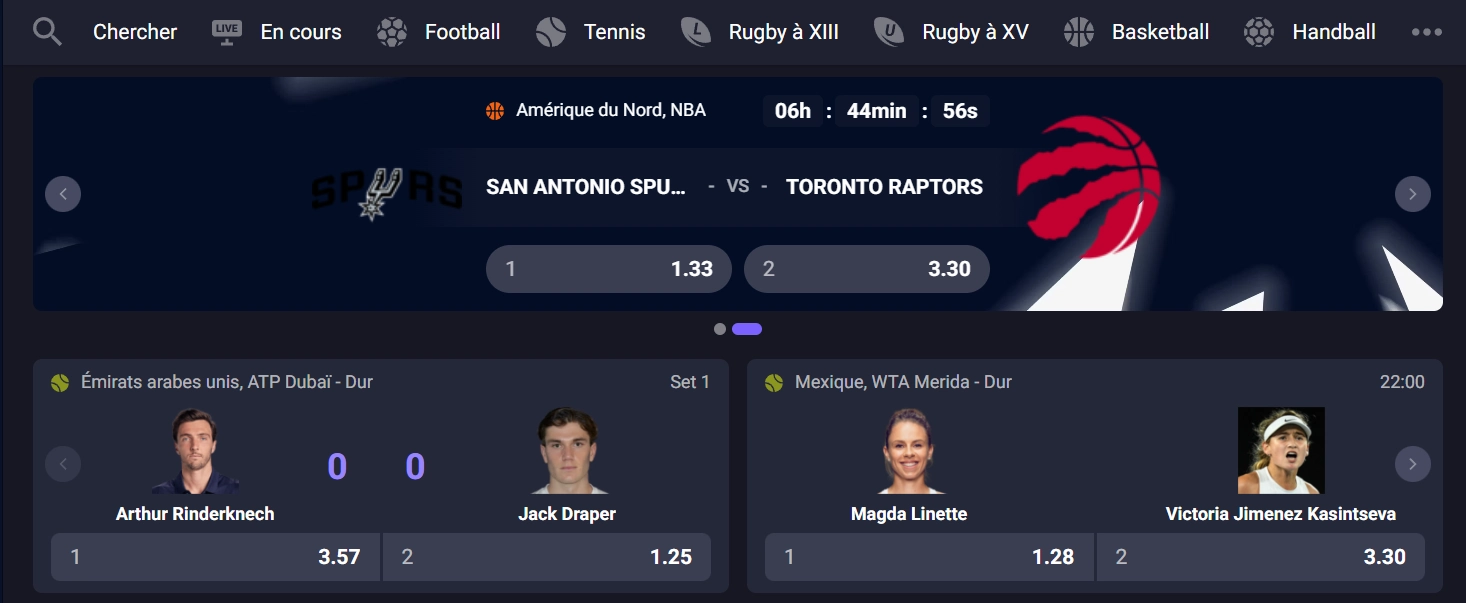Pick Magda Linette odds 1.28

[929, 557]
